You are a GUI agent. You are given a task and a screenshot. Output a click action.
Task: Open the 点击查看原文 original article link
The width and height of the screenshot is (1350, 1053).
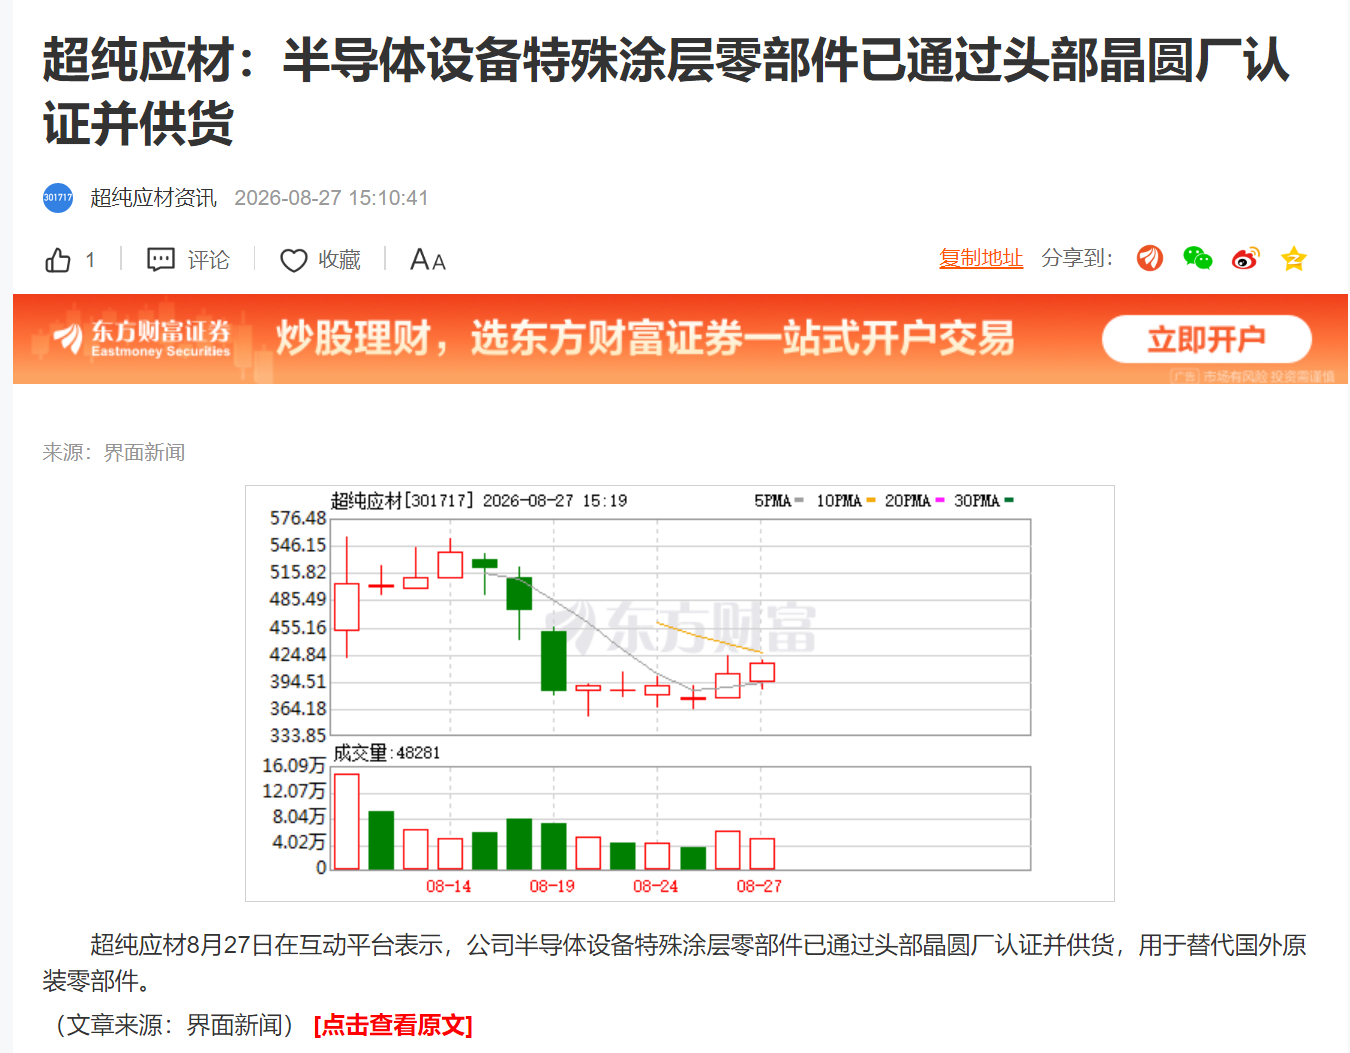(x=393, y=1025)
